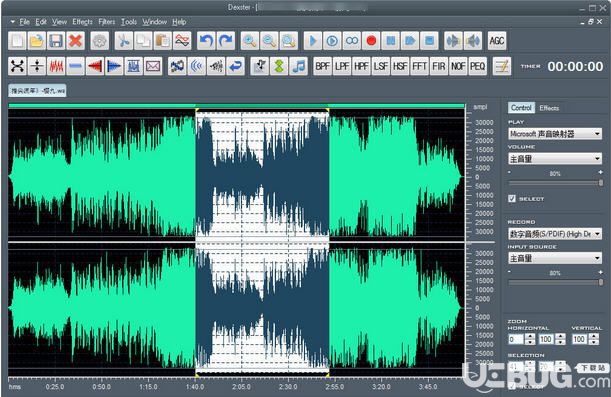The width and height of the screenshot is (611, 397).
Task: Click the envelope effect icon
Action: click(153, 66)
